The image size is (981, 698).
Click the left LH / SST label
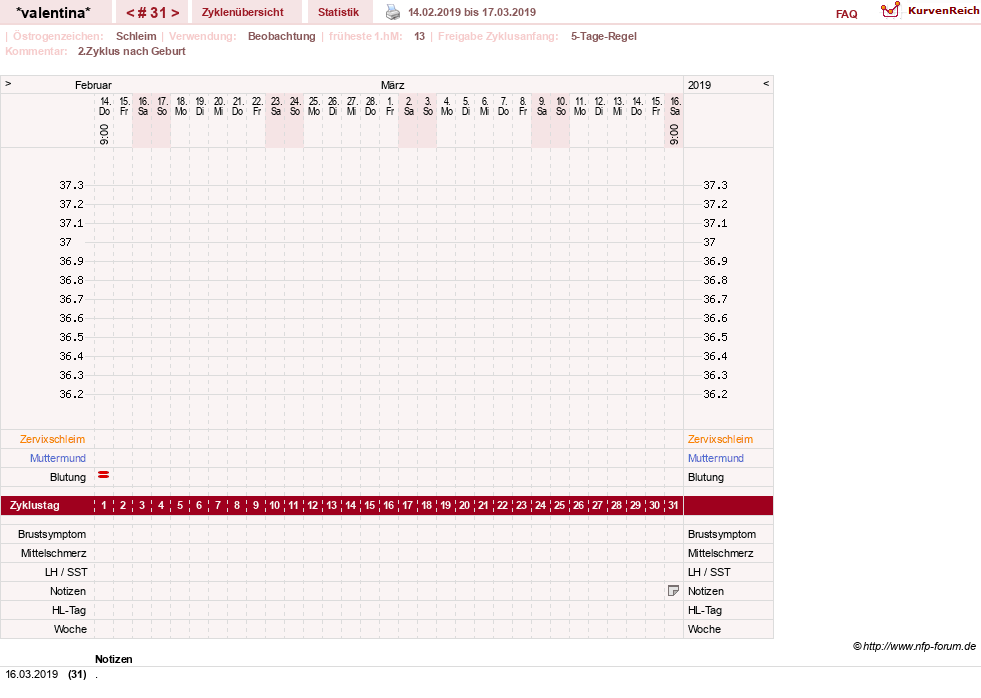click(66, 572)
